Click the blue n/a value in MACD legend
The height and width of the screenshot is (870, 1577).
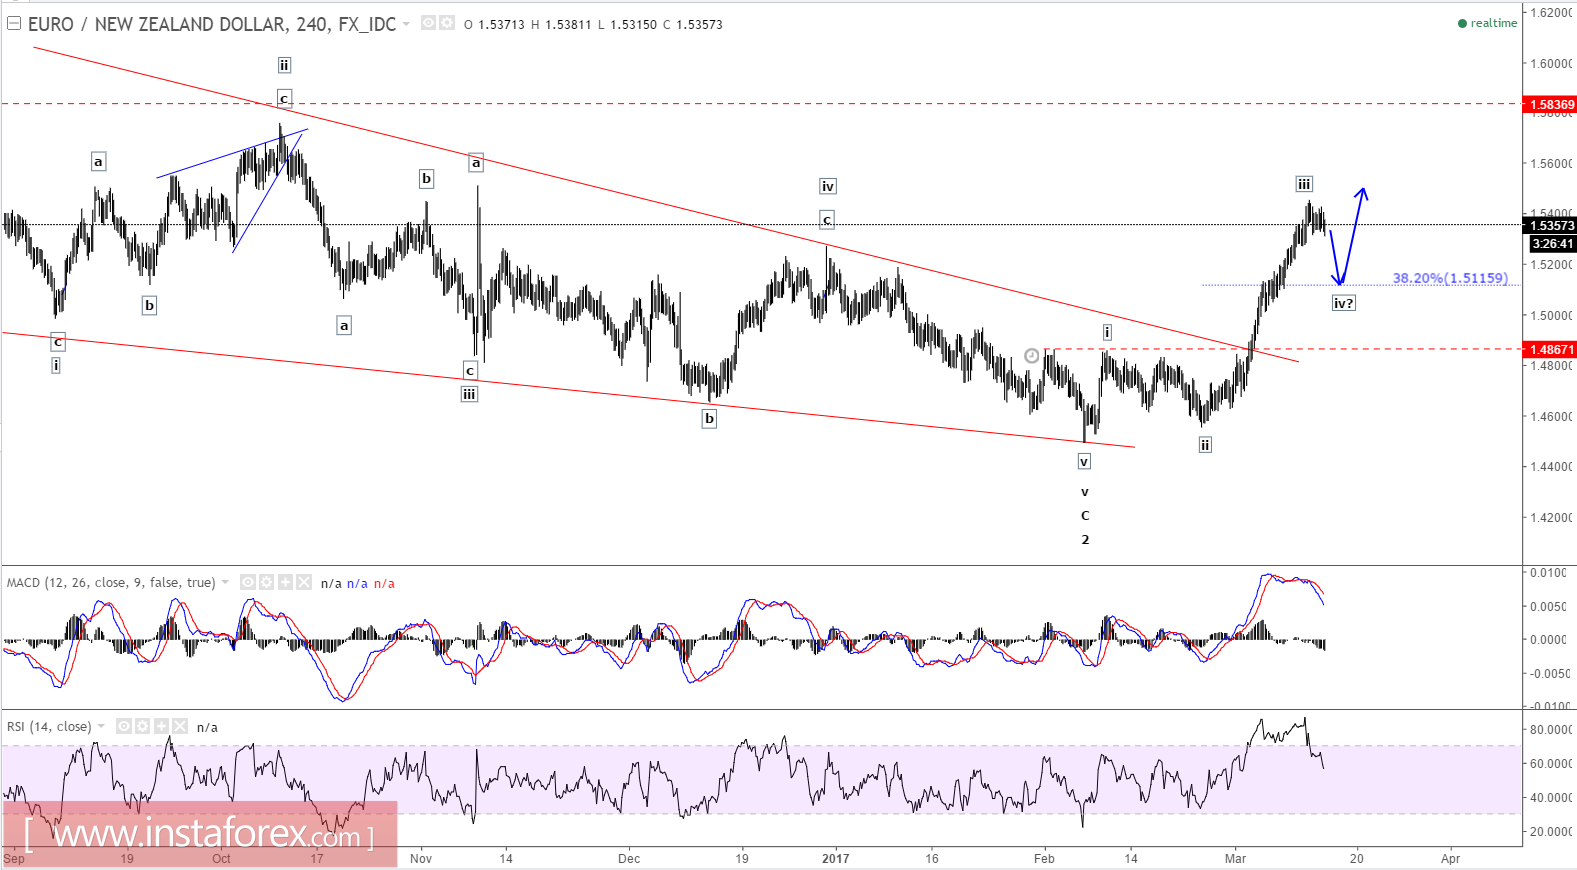(357, 583)
